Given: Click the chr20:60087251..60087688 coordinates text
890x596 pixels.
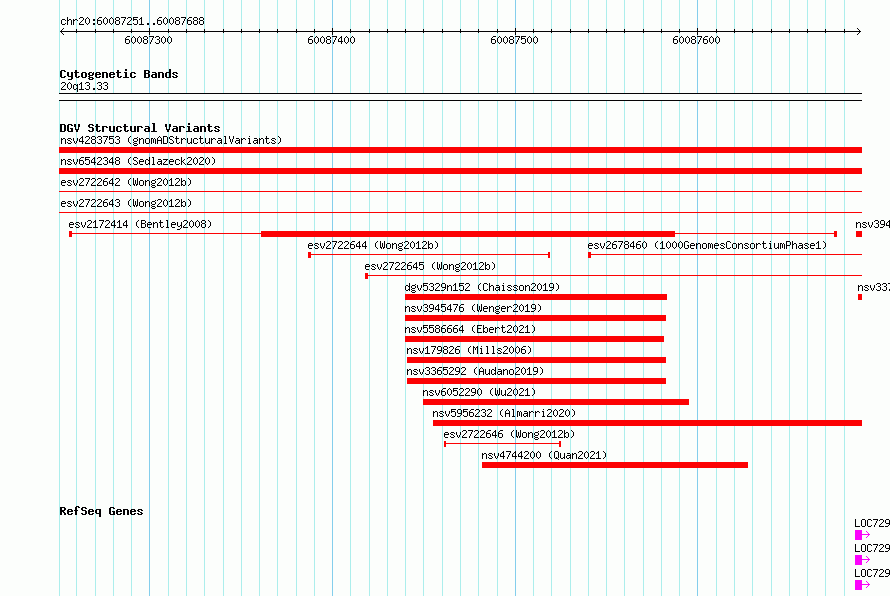Looking at the screenshot, I should click(132, 21).
